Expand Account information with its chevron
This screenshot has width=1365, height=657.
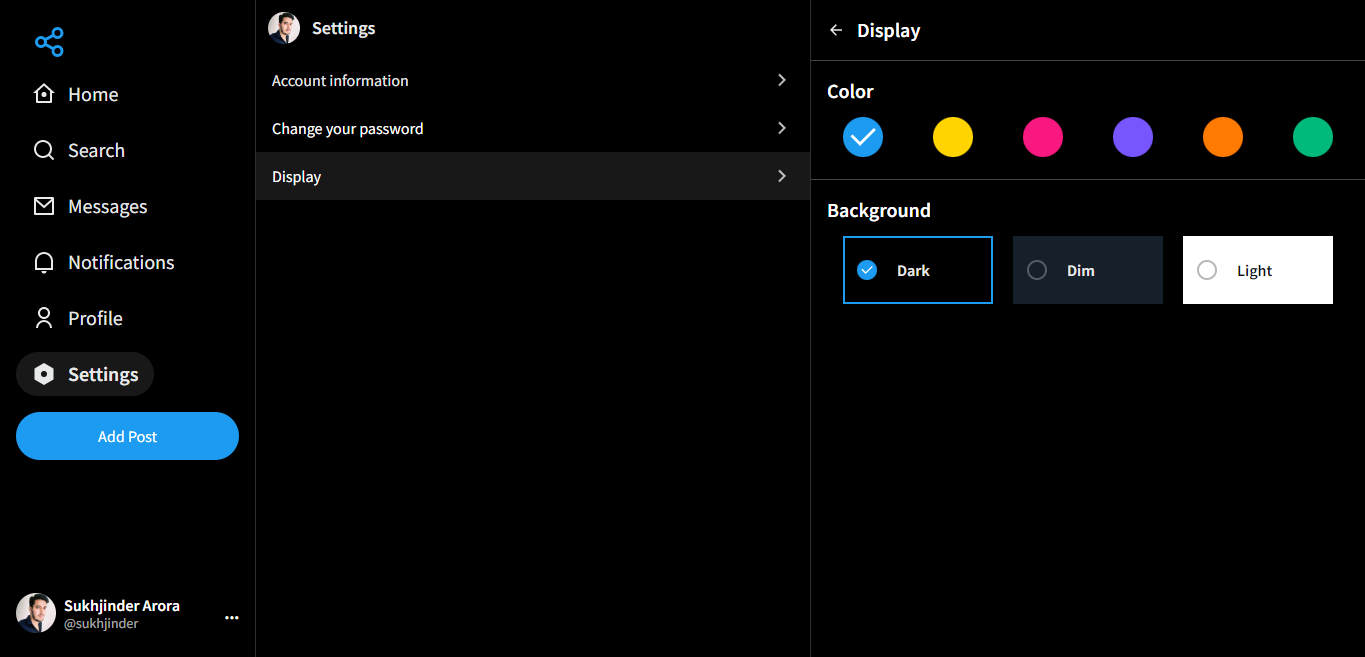pos(782,80)
